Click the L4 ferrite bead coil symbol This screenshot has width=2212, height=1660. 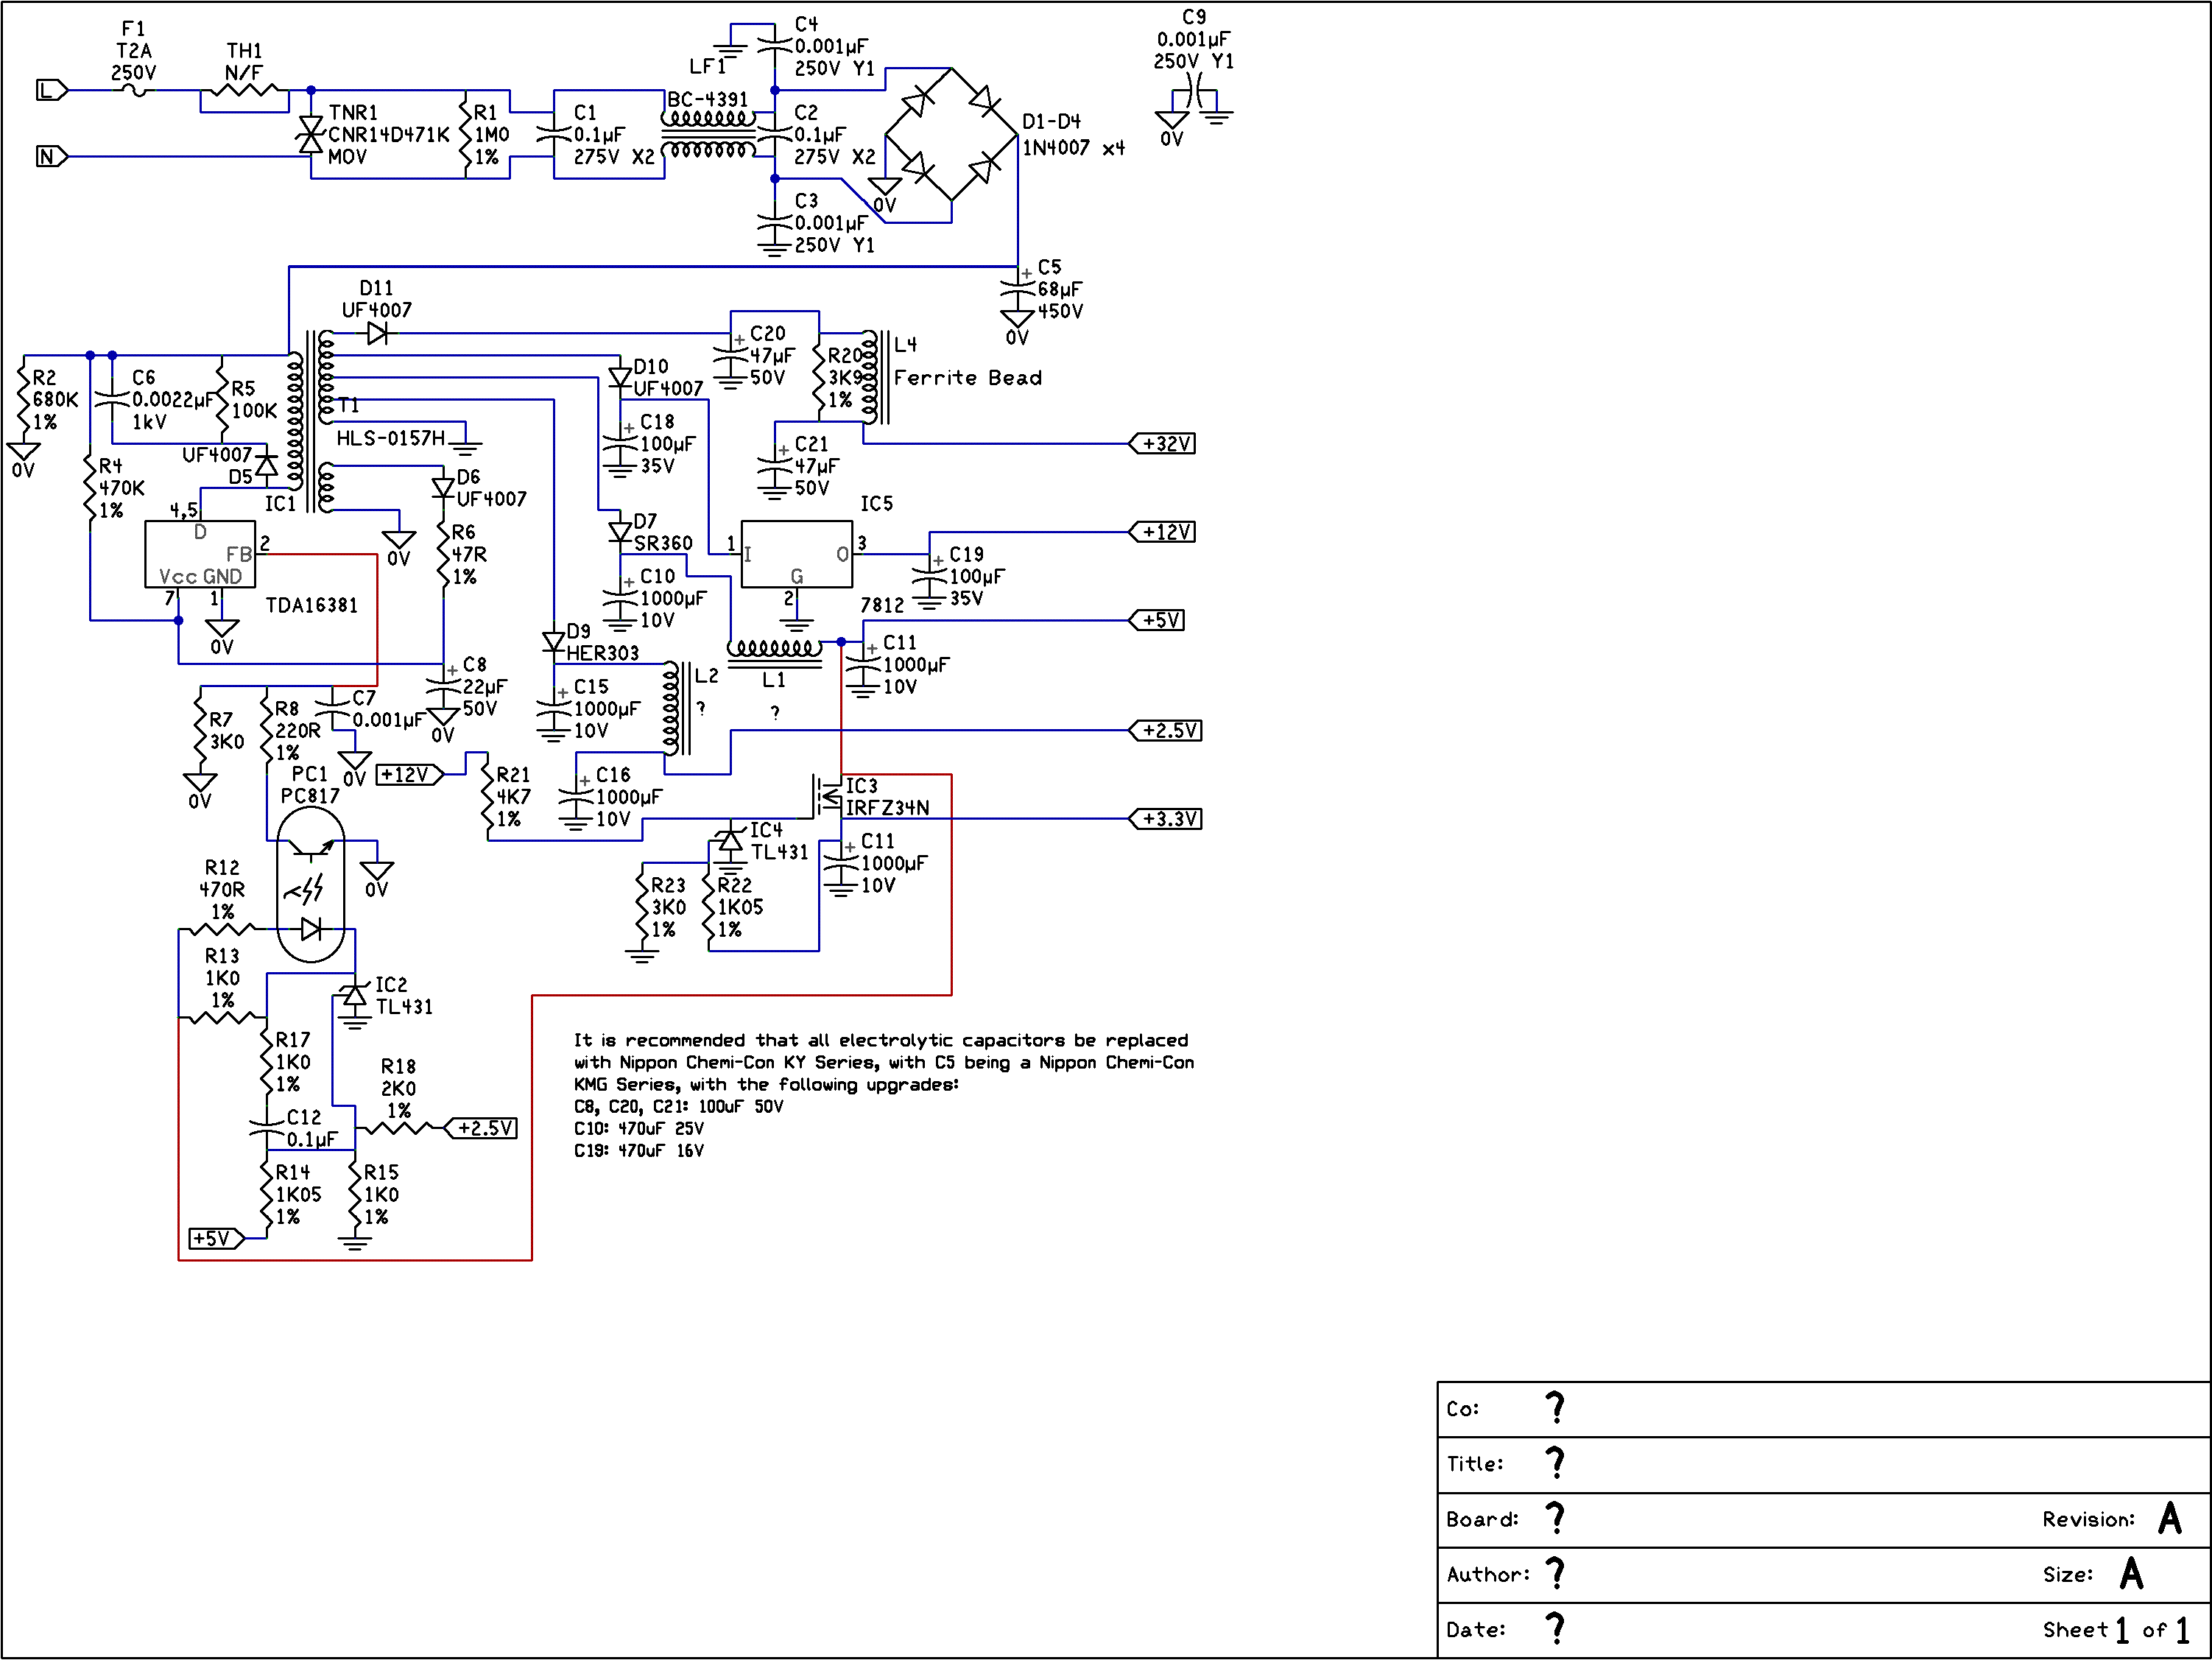coord(875,378)
